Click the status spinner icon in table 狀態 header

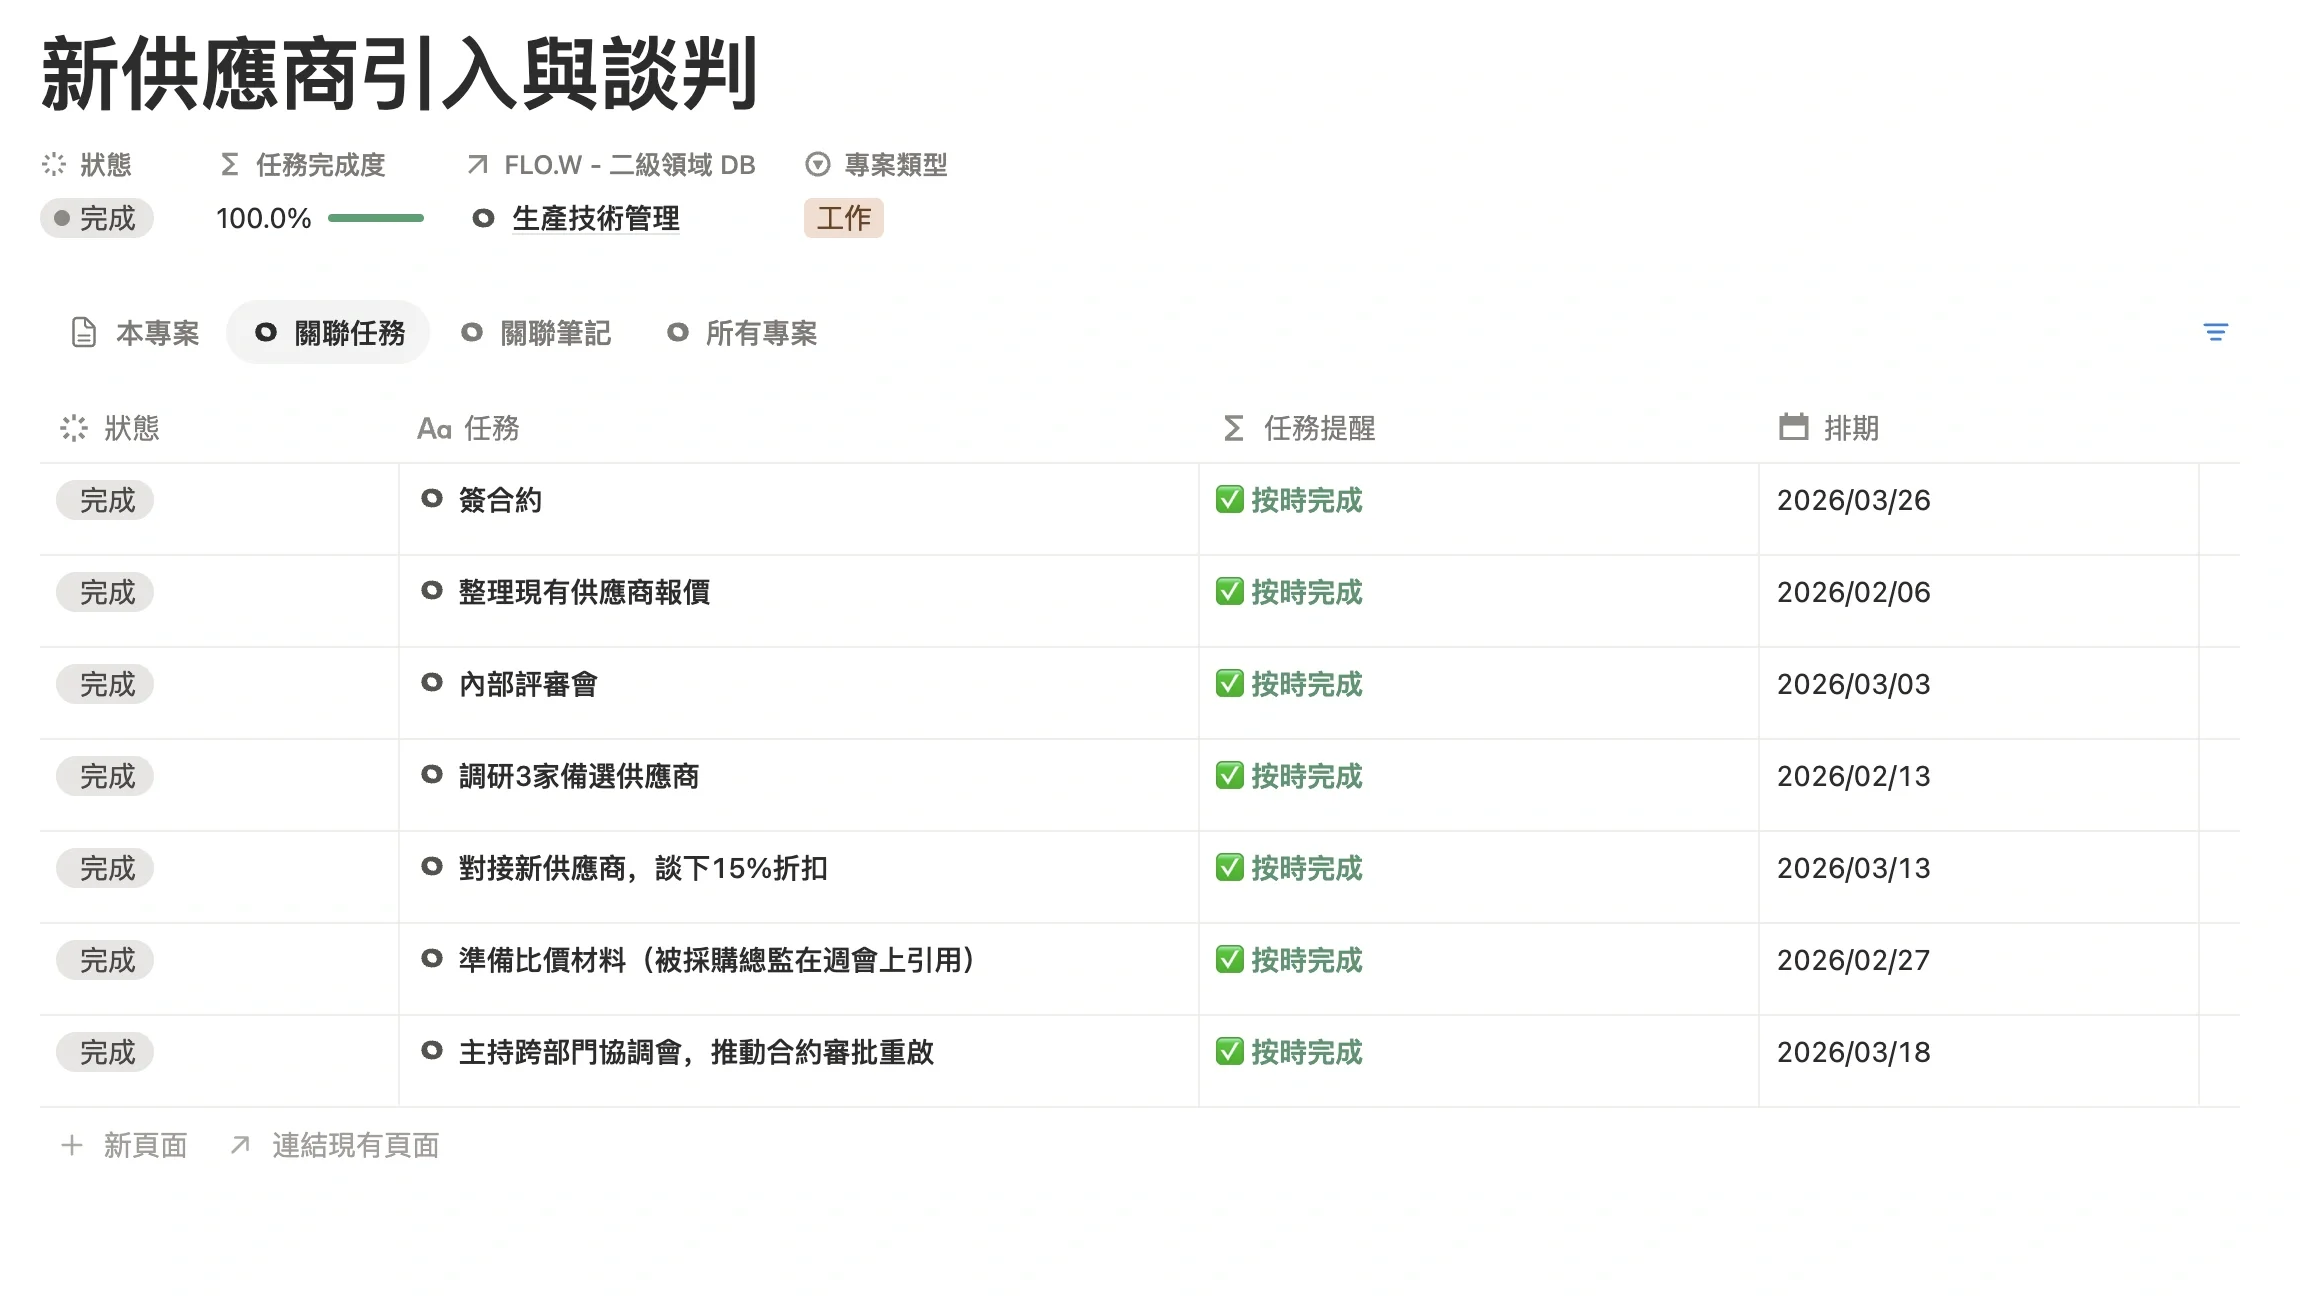(74, 428)
